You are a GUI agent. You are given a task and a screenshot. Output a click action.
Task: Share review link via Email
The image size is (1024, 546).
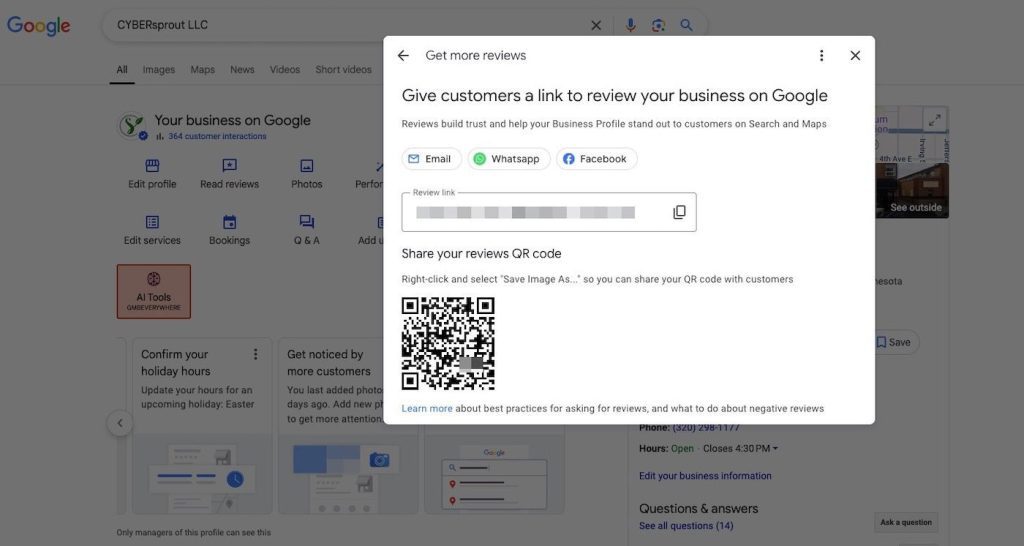click(431, 159)
